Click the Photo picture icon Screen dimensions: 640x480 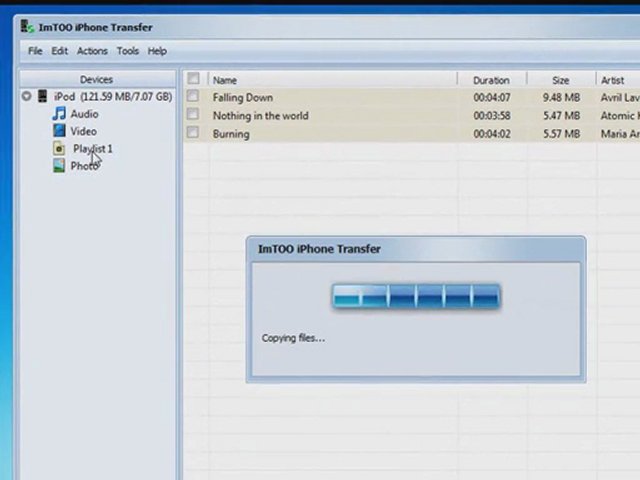(59, 166)
